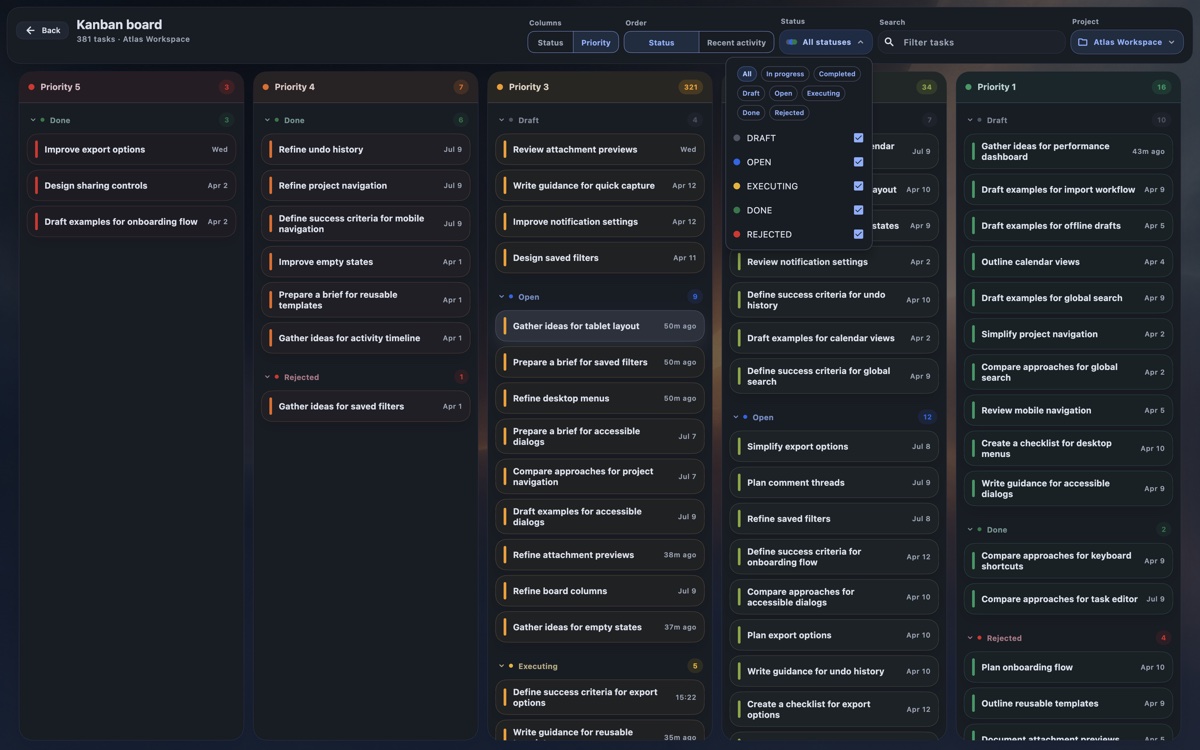1200x750 pixels.
Task: Uncheck the OPEN status checkbox
Action: (x=858, y=162)
